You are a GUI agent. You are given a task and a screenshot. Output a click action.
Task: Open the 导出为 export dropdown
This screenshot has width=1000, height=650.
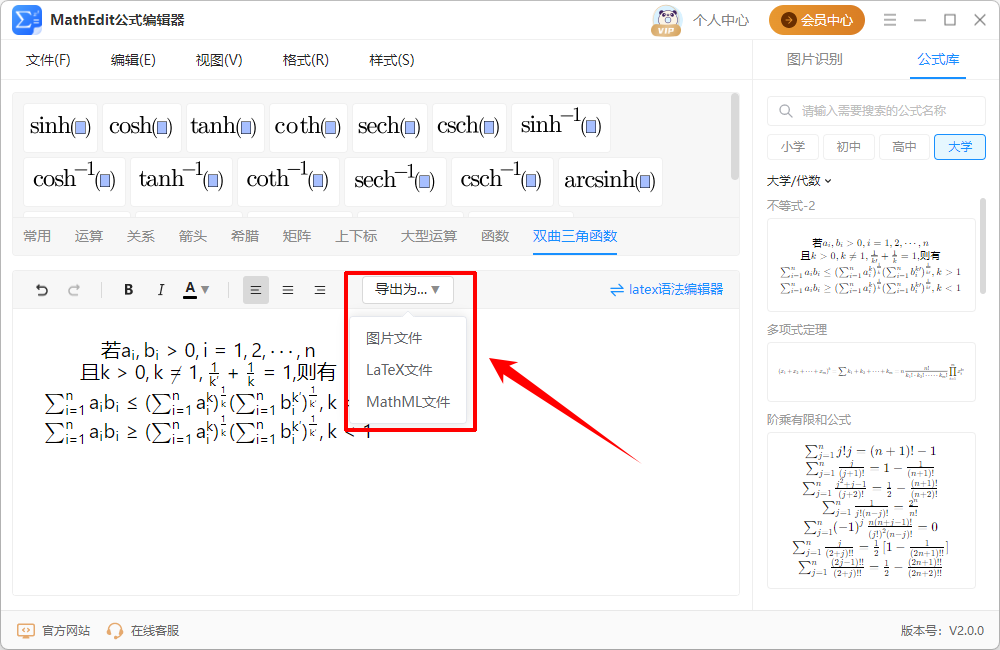[408, 290]
